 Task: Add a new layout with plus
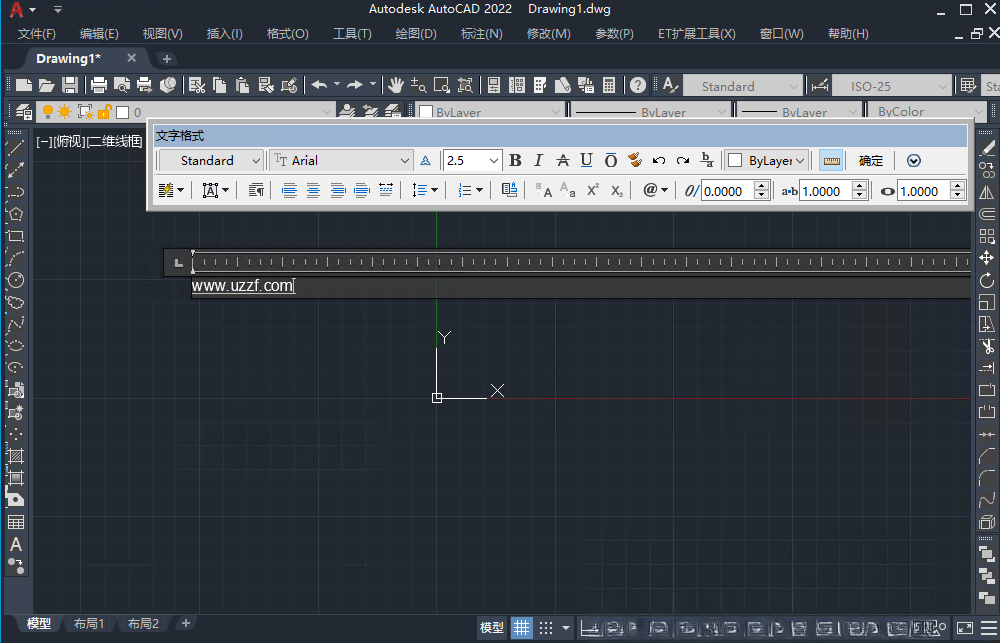186,623
